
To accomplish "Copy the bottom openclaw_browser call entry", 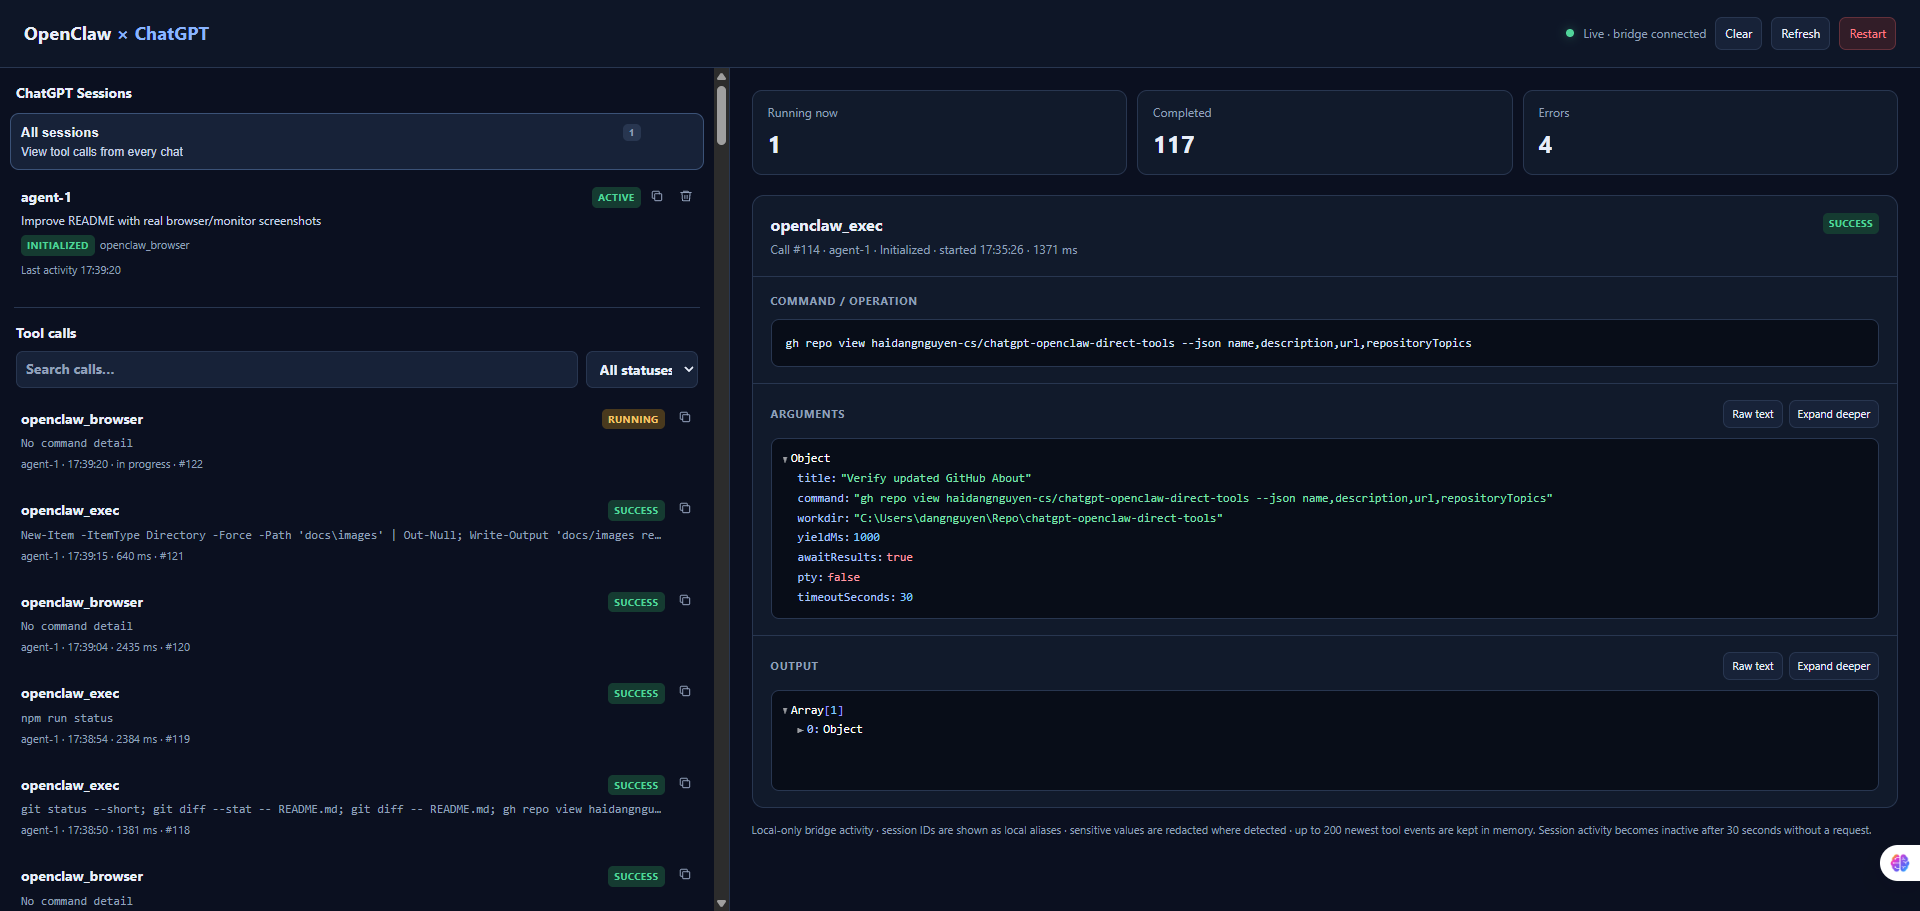I will coord(685,874).
